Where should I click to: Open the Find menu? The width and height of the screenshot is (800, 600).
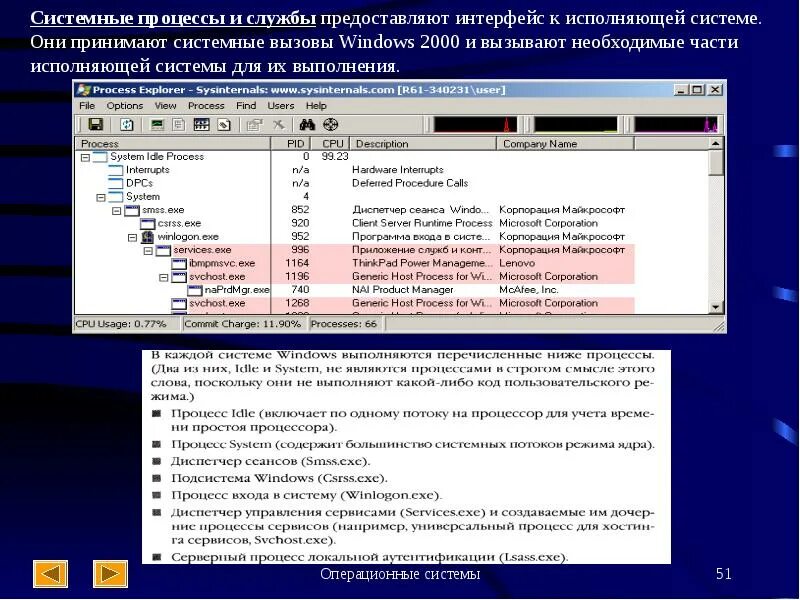pyautogui.click(x=246, y=106)
